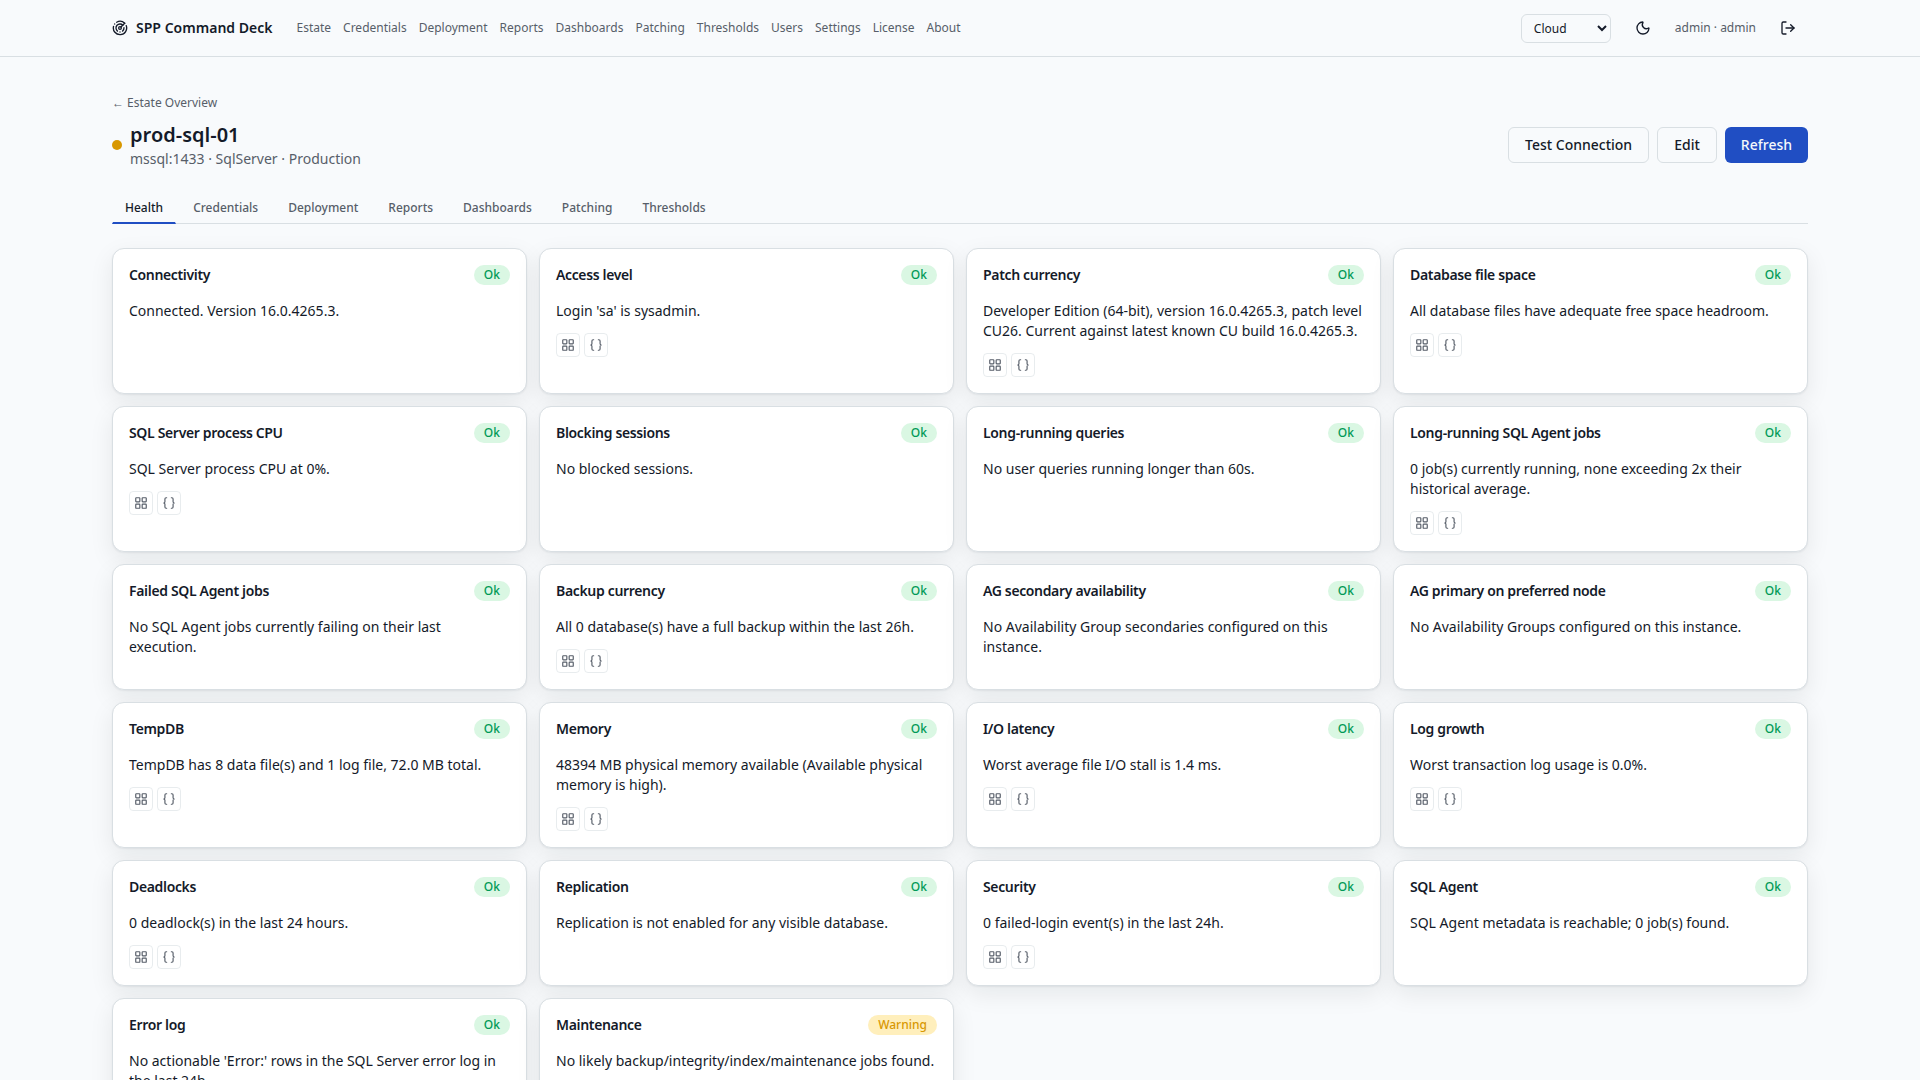1920x1080 pixels.
Task: Open Credentials in the top navigation
Action: [x=374, y=28]
